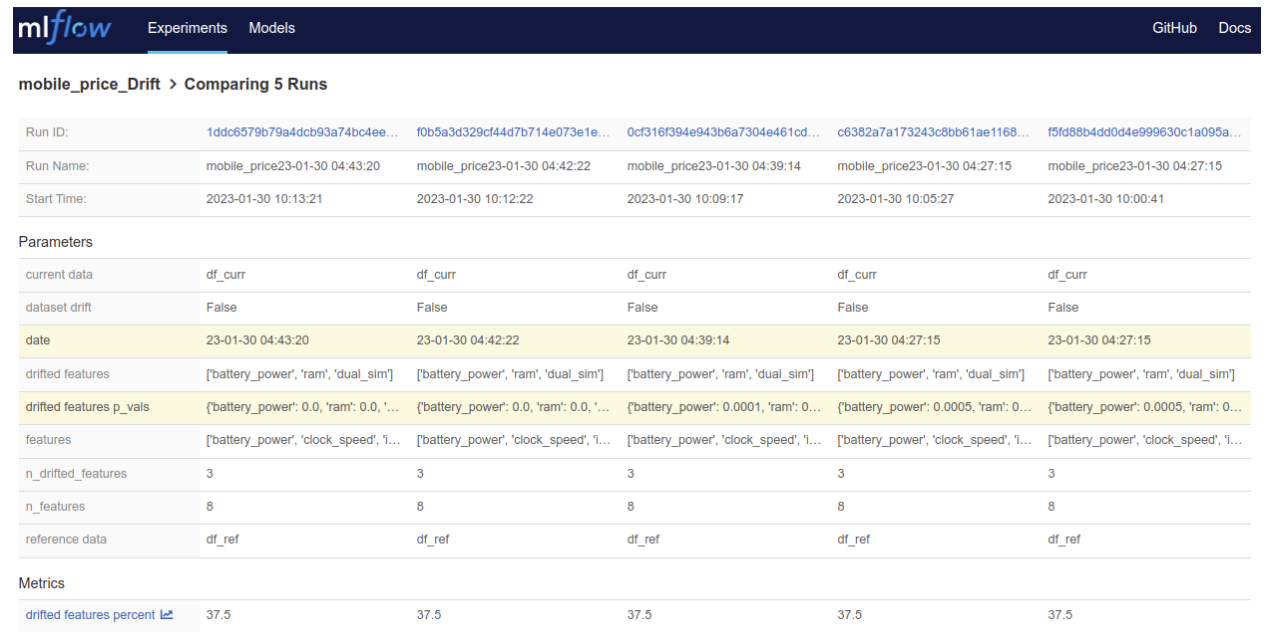Select start time 2023-01-30 10:12:22
Viewport: 1280px width, 638px height.
pyautogui.click(x=475, y=199)
